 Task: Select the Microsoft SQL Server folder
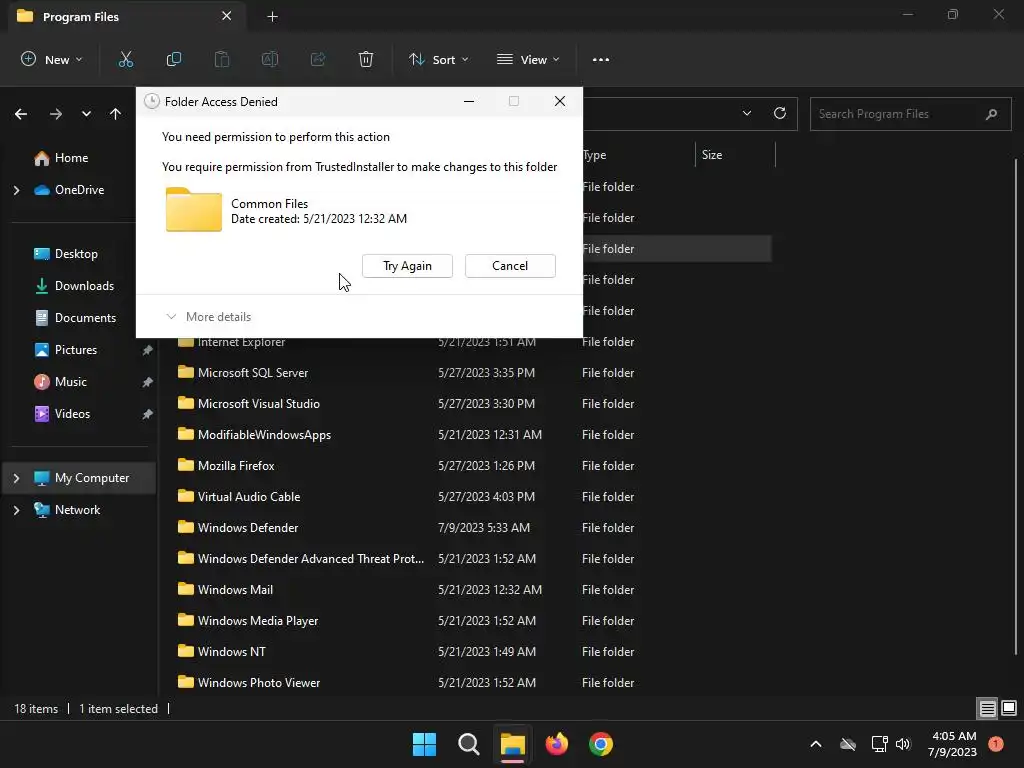coord(253,373)
